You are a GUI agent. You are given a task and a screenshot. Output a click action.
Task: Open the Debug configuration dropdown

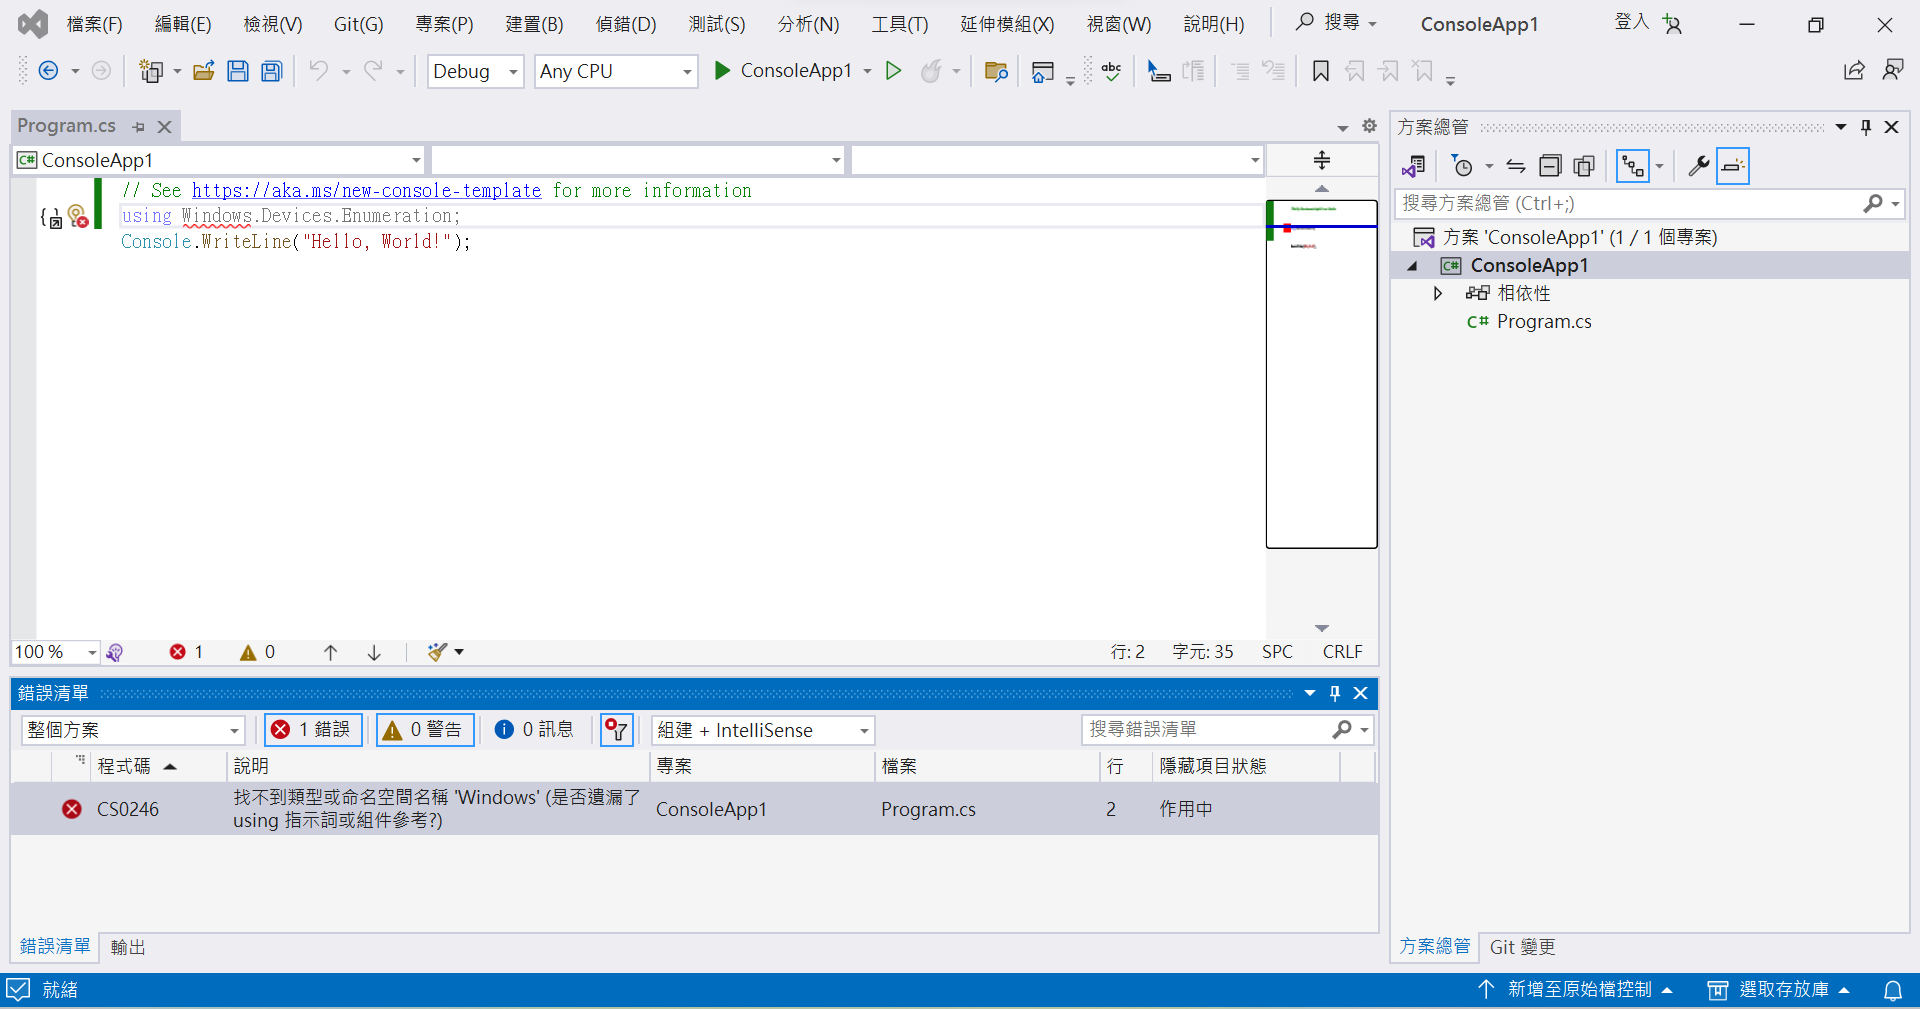[x=476, y=71]
